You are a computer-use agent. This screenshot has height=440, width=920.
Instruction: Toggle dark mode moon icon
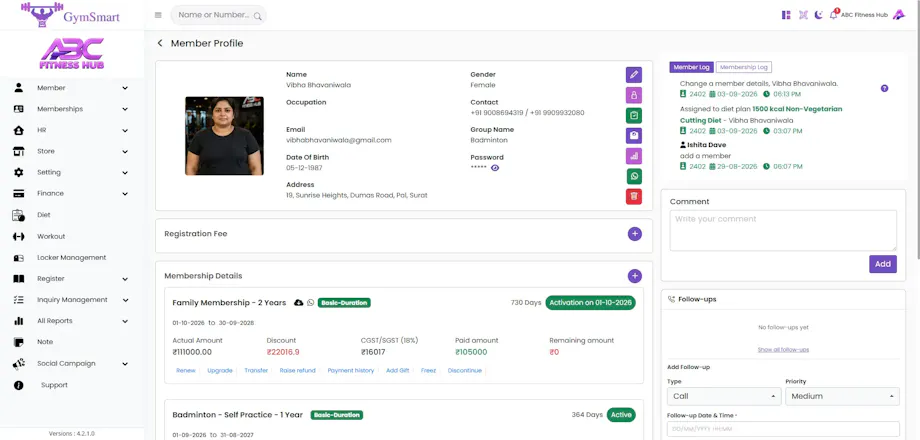point(818,15)
